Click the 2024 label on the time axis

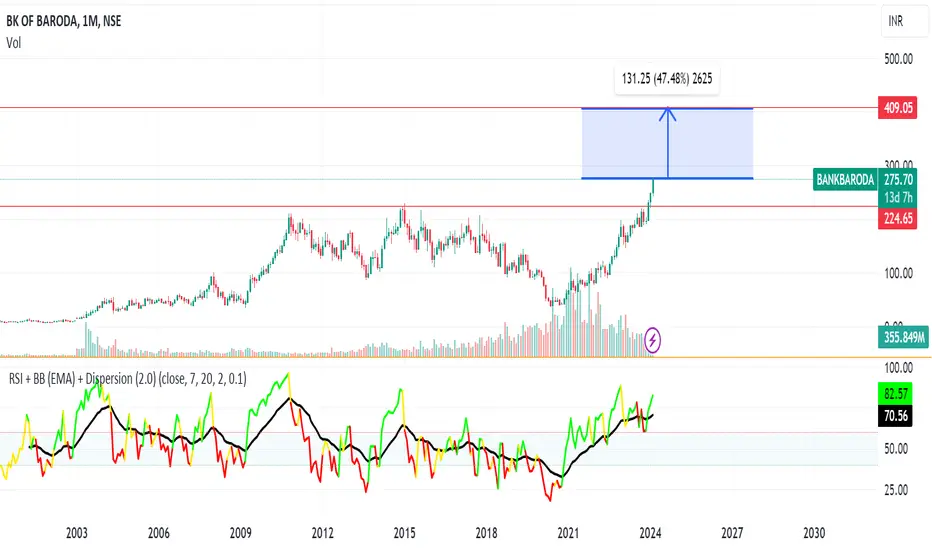[650, 533]
